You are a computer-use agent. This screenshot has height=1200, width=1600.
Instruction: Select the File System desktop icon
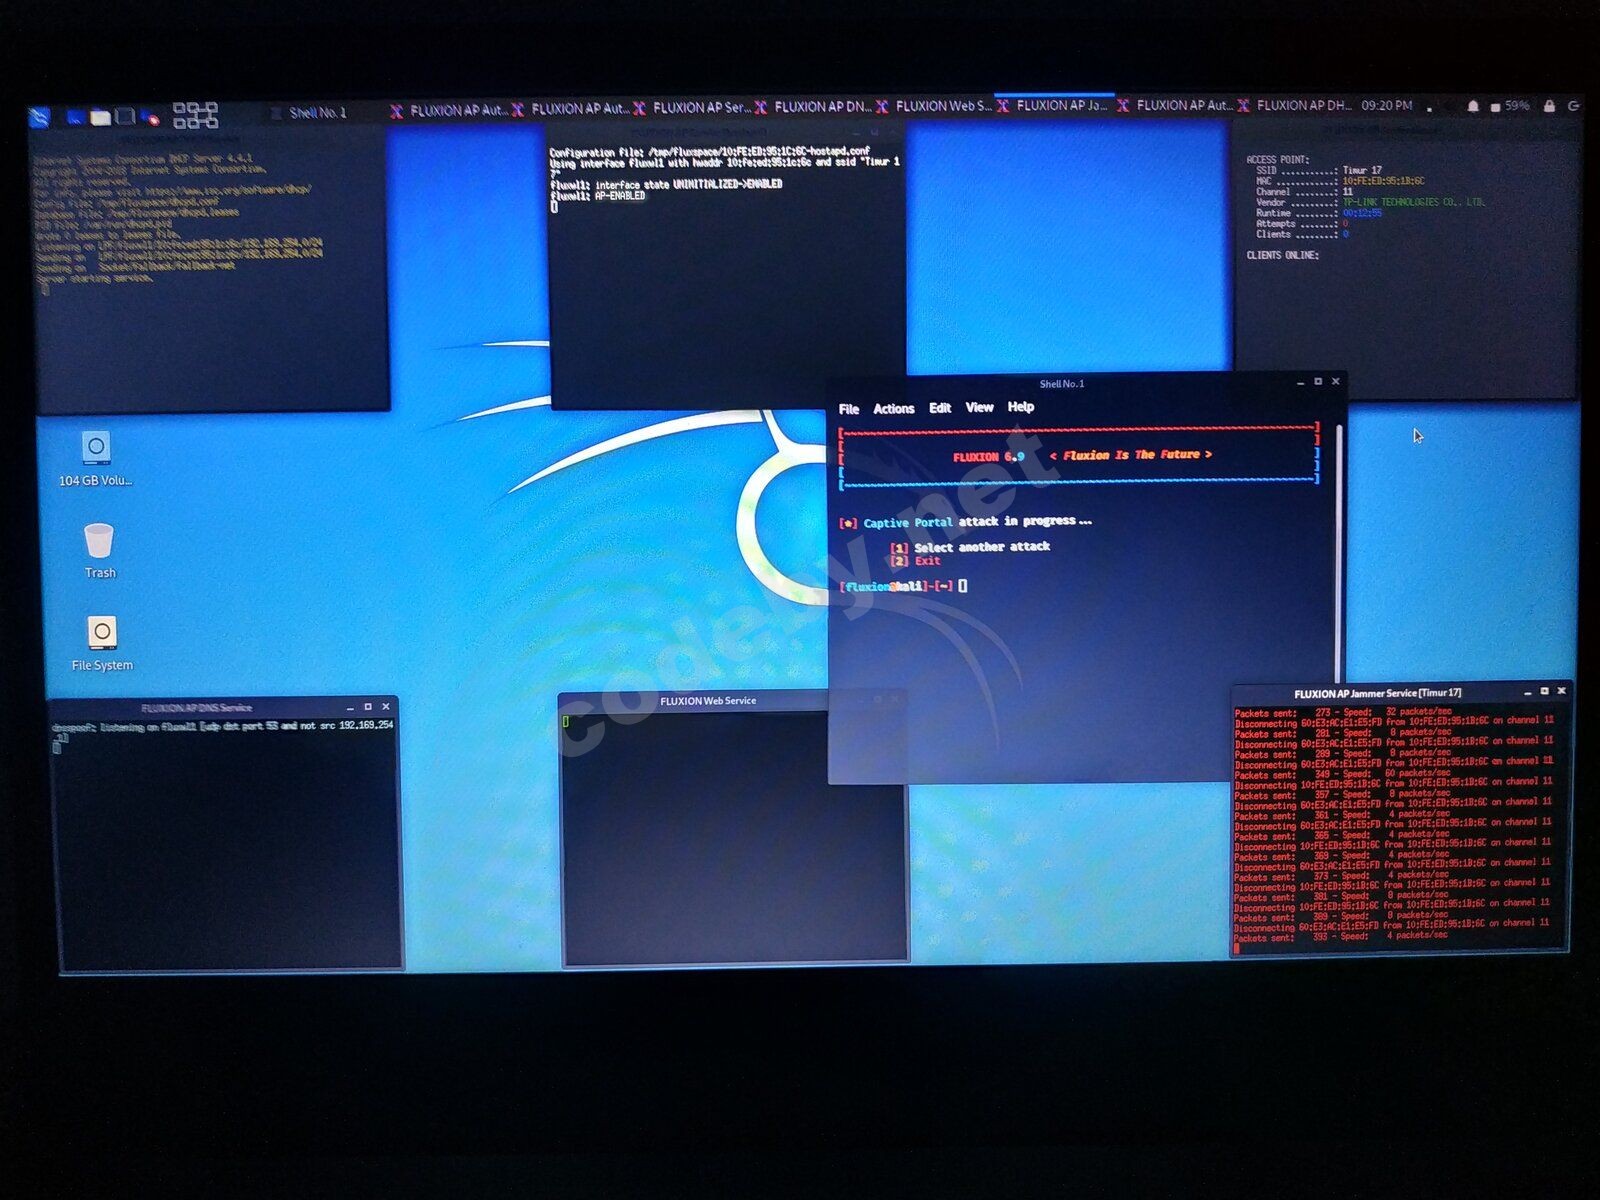[x=102, y=643]
